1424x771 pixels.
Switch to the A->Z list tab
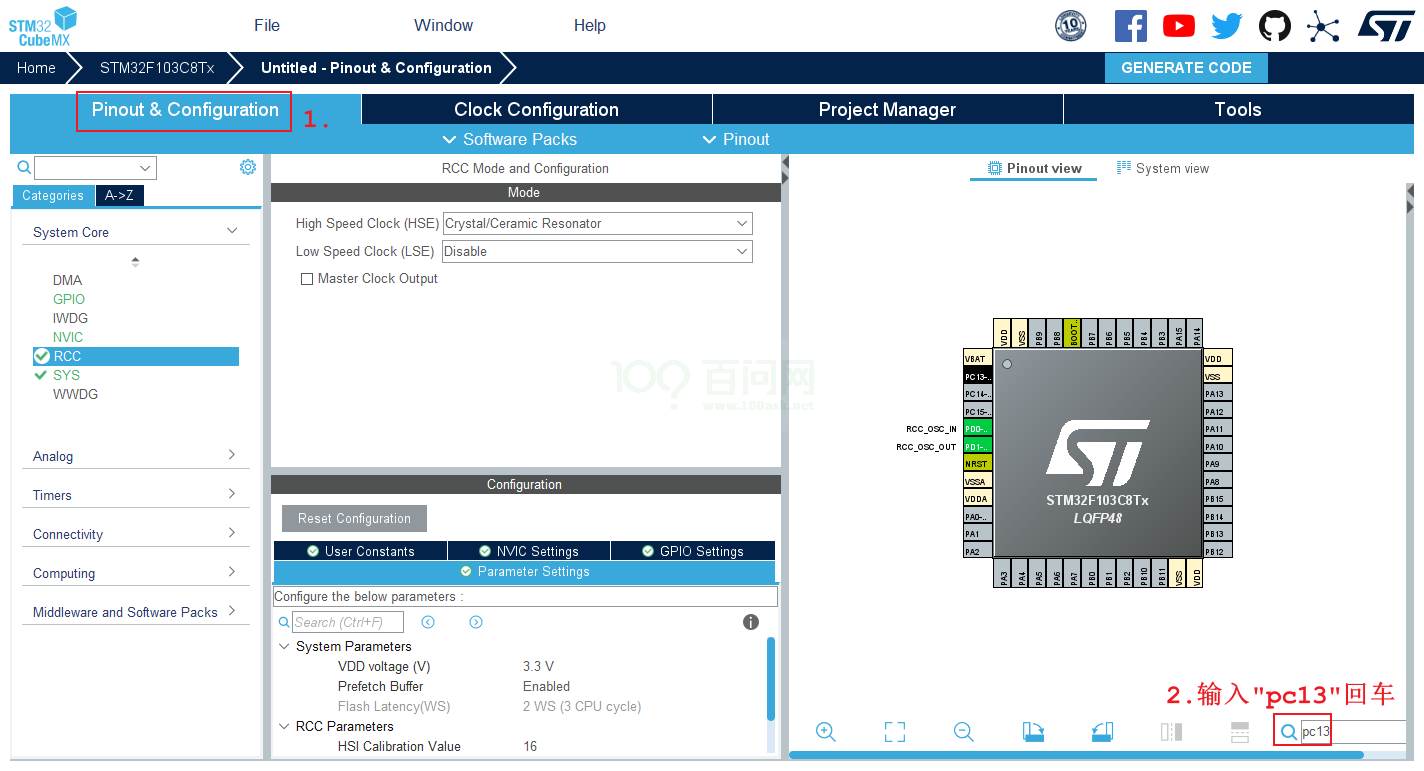coord(120,196)
